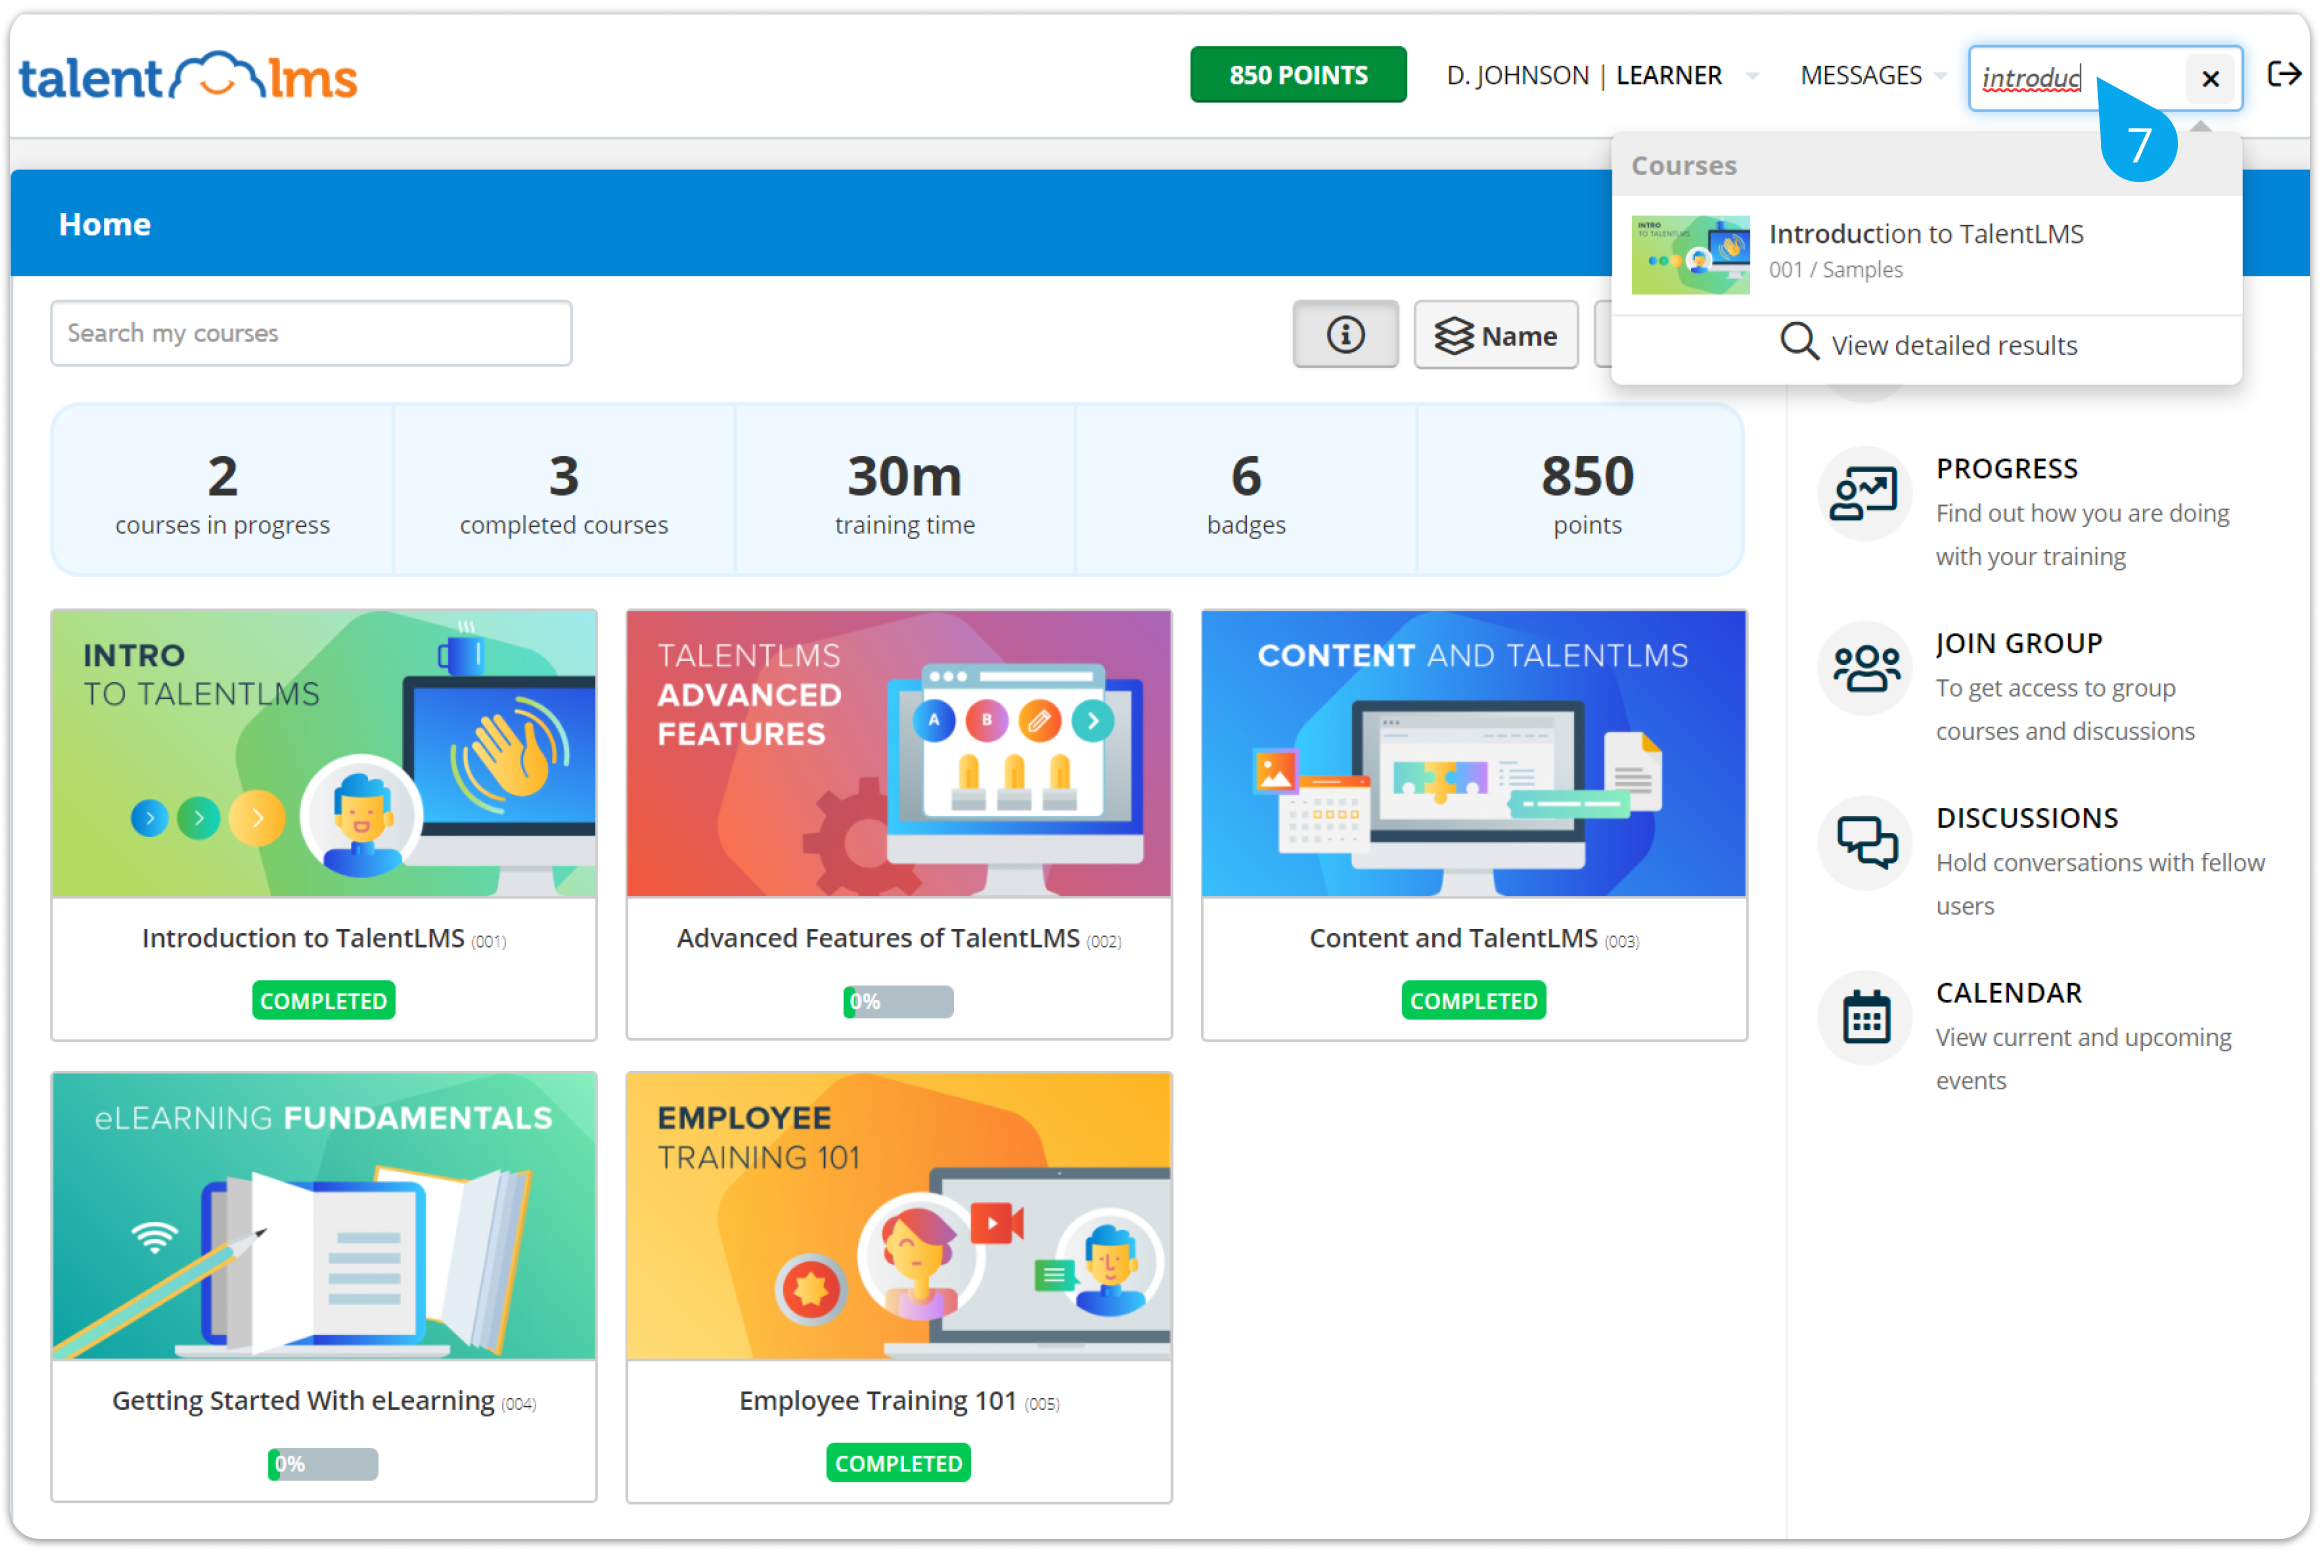Click the '2 courses in progress' stat

[222, 492]
